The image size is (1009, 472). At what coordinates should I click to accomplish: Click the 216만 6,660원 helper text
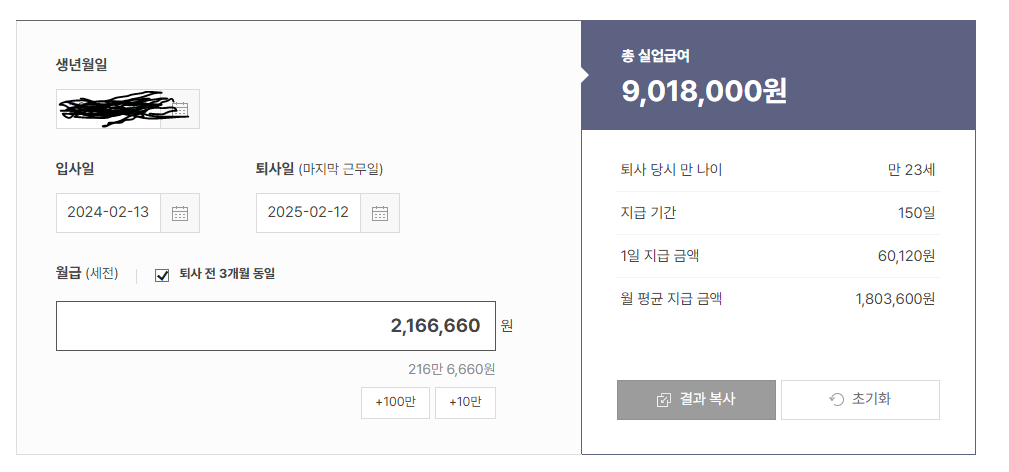pos(451,369)
